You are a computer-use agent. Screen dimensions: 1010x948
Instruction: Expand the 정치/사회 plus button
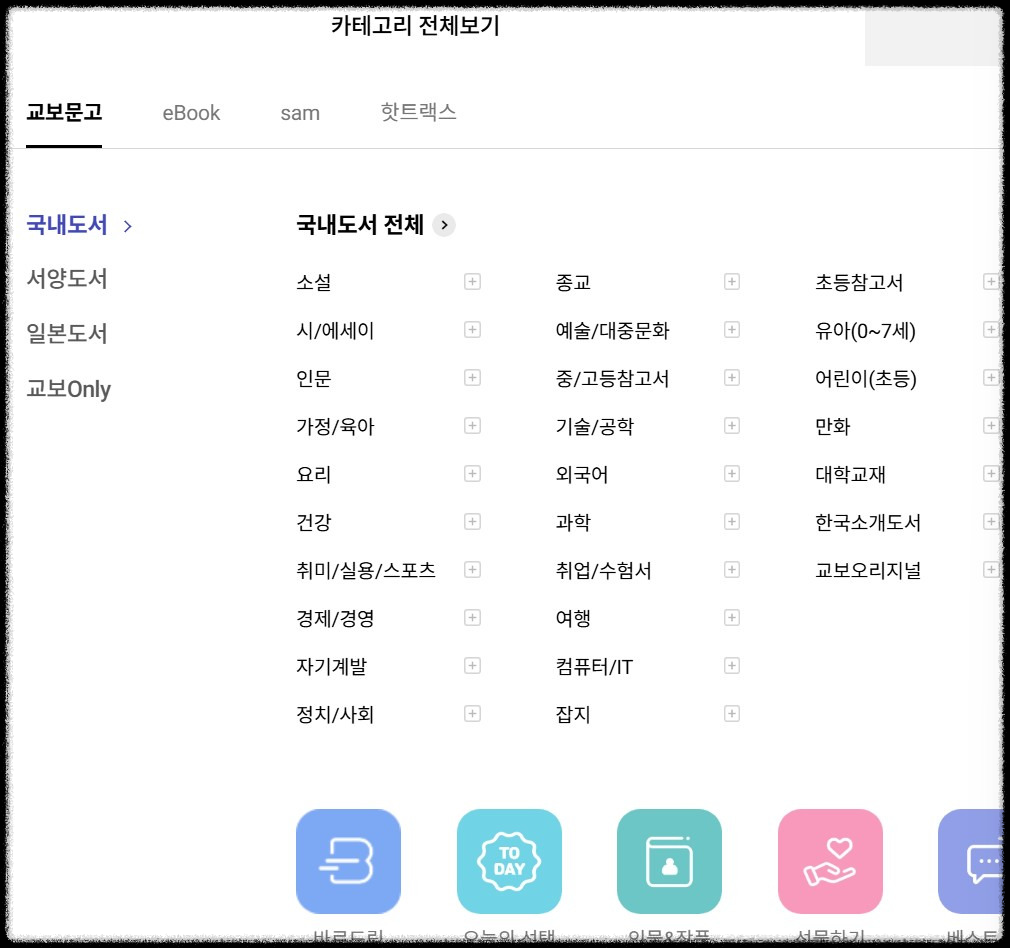(x=472, y=714)
